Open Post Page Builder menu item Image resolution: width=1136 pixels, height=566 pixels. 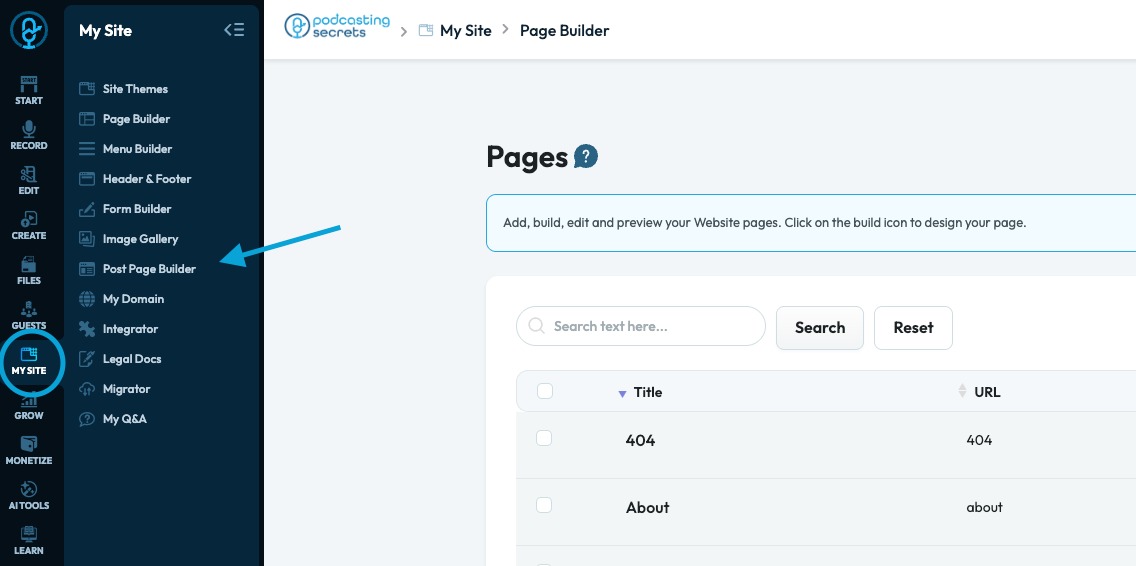pyautogui.click(x=149, y=269)
